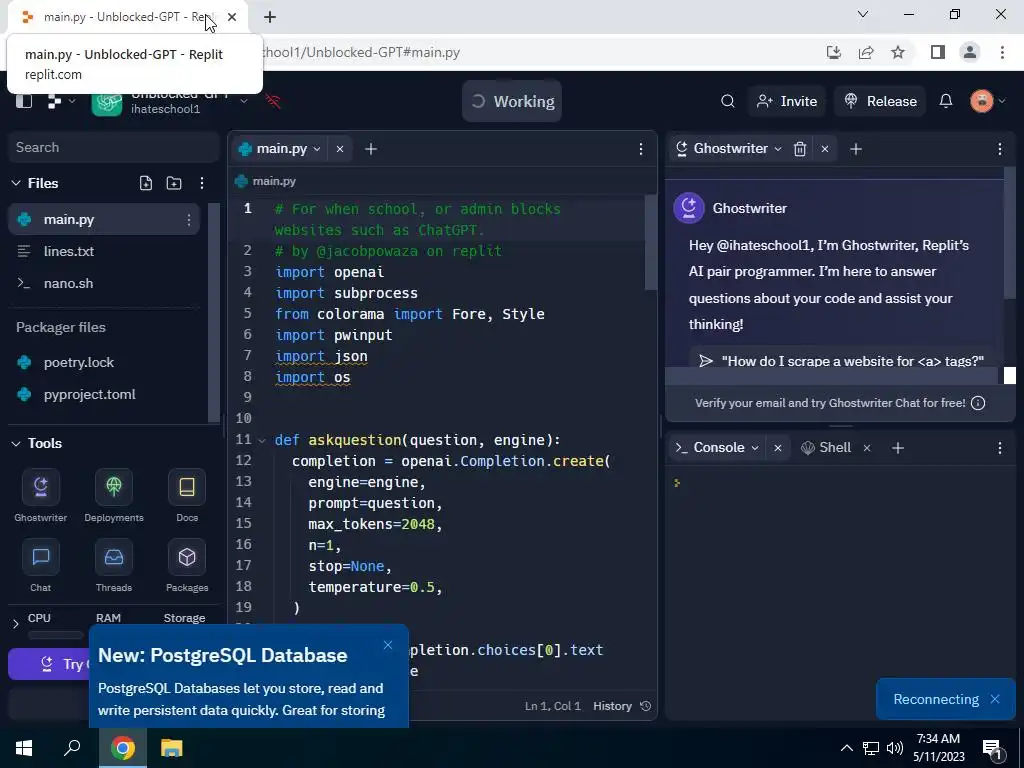The width and height of the screenshot is (1024, 768).
Task: Close the Console tab
Action: (777, 448)
